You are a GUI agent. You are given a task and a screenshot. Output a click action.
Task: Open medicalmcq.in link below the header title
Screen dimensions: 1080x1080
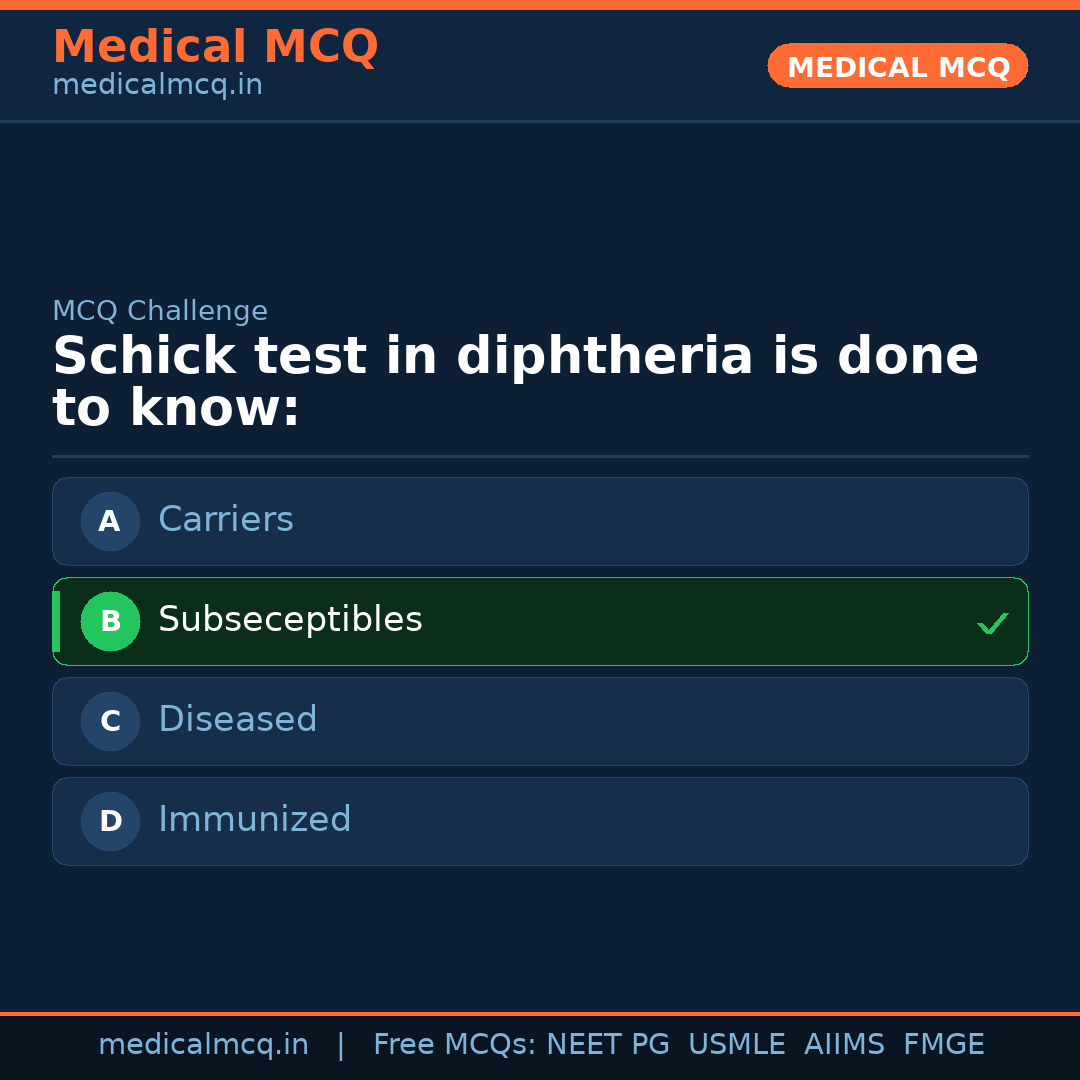157,86
